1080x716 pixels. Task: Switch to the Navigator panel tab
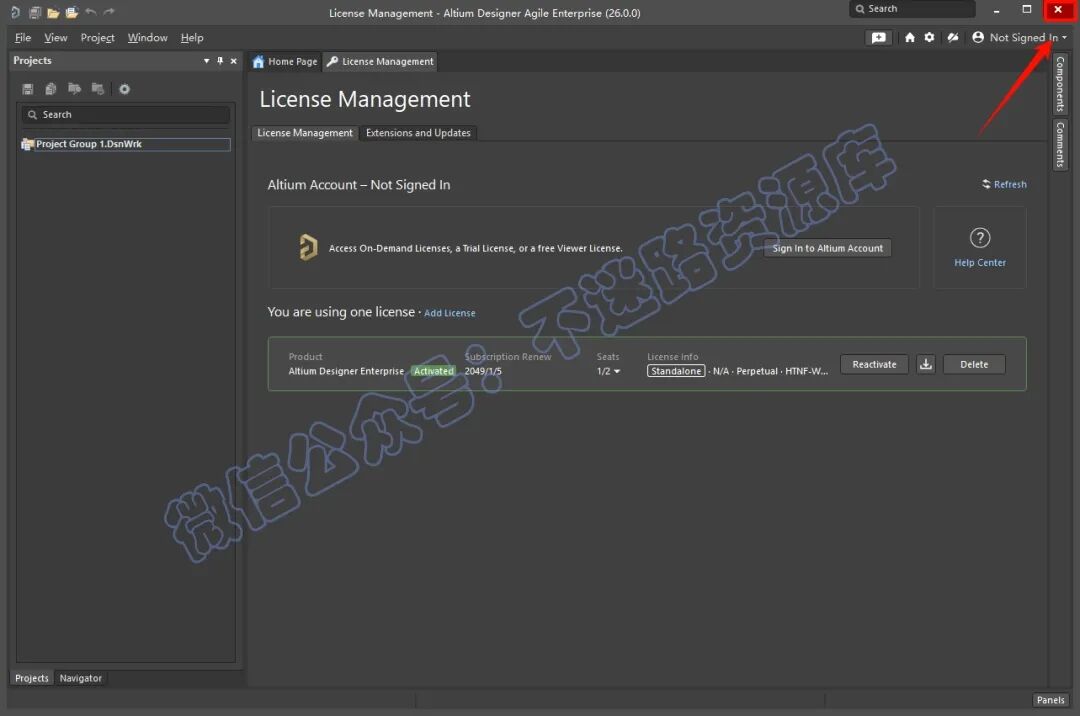pos(81,678)
